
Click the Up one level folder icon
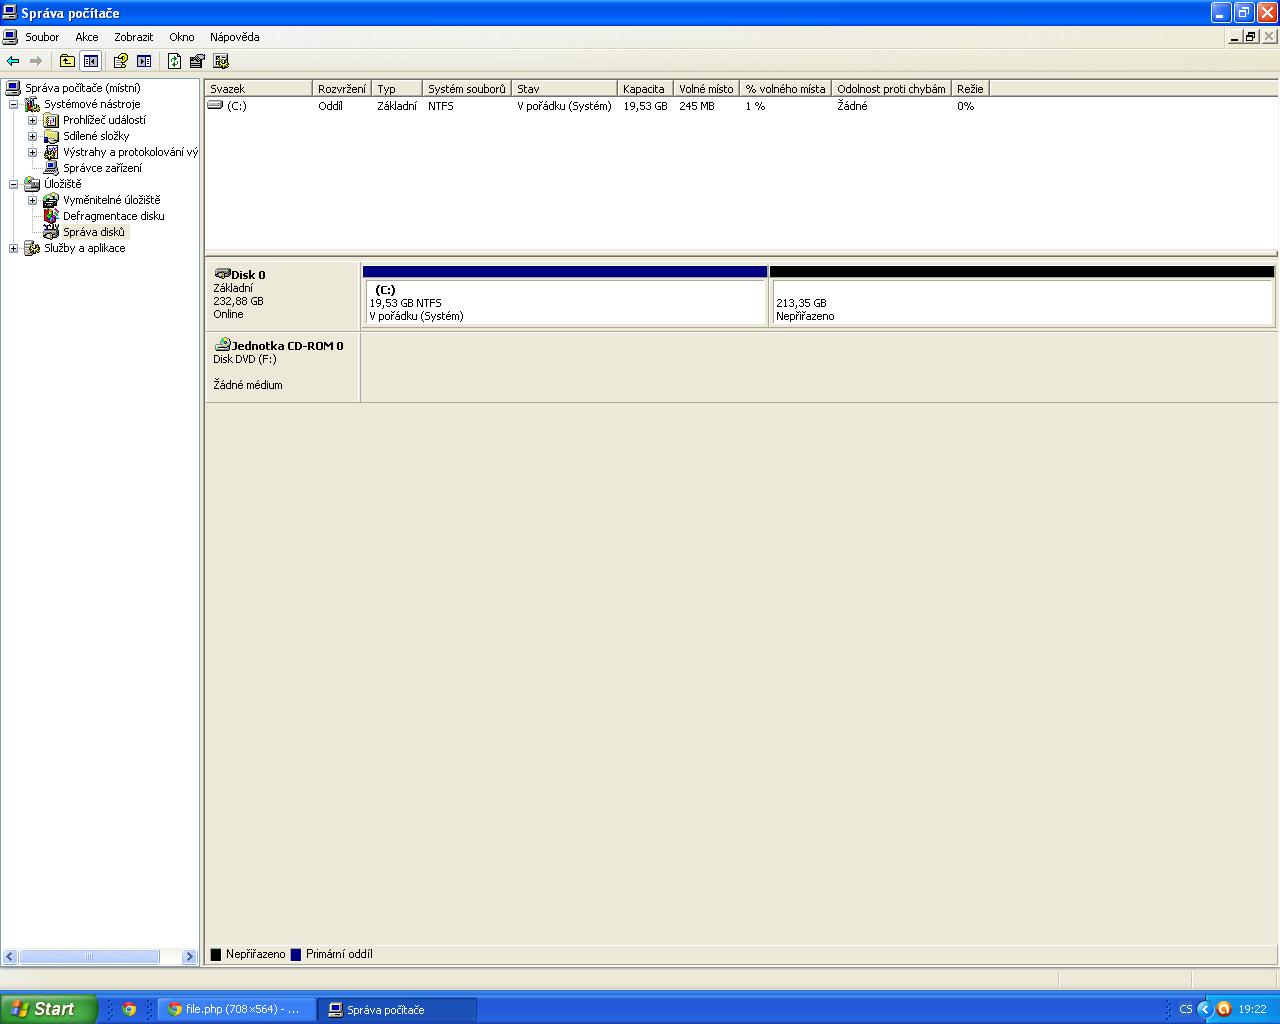click(x=67, y=61)
